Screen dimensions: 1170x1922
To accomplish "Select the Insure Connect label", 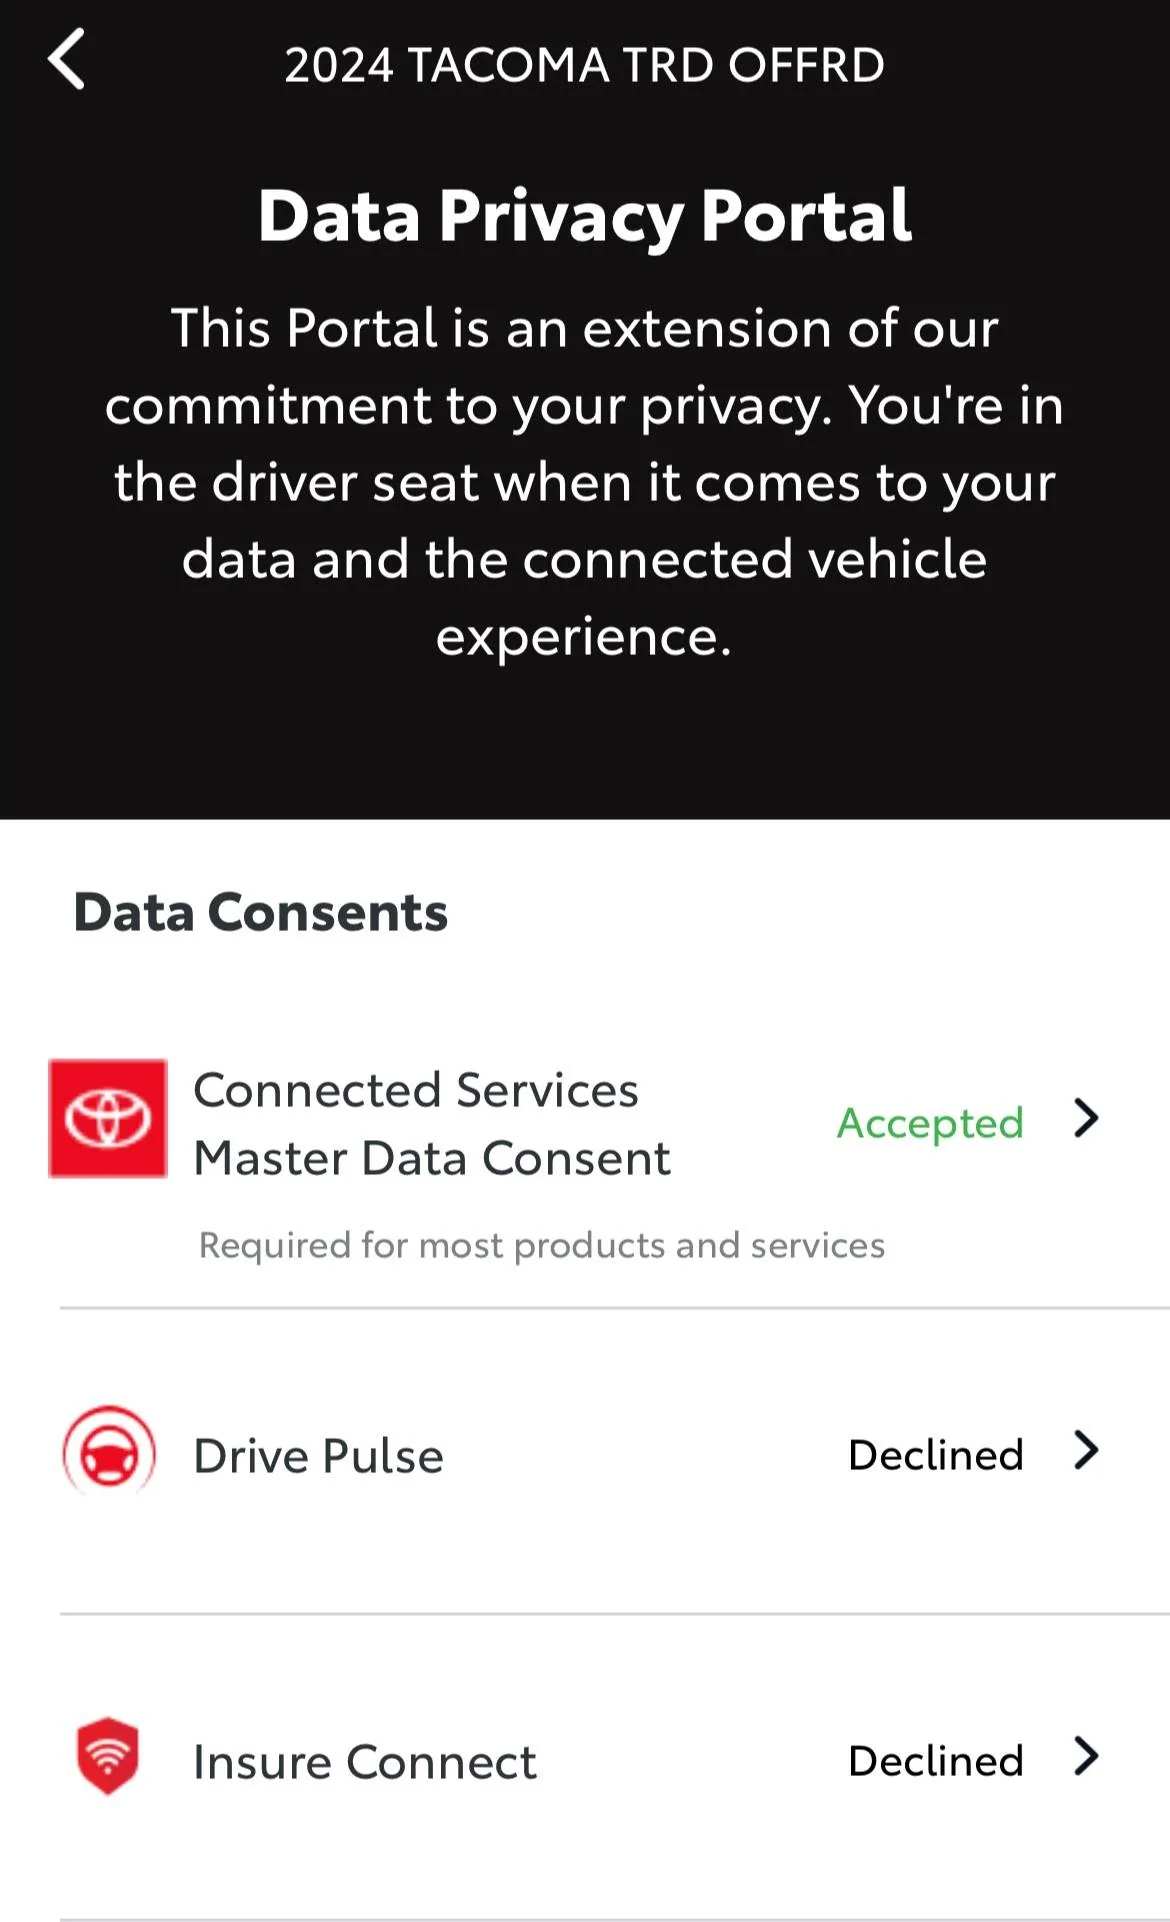I will click(x=364, y=1762).
